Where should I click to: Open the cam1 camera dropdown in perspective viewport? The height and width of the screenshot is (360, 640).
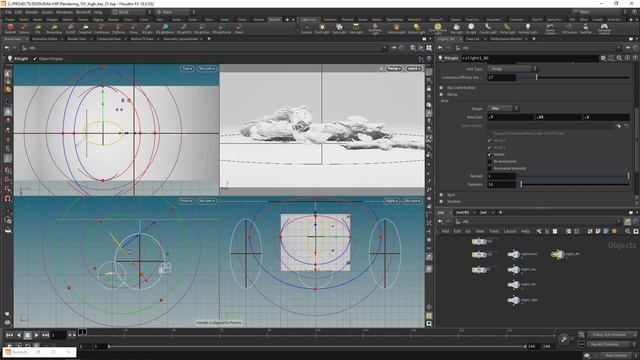point(413,69)
